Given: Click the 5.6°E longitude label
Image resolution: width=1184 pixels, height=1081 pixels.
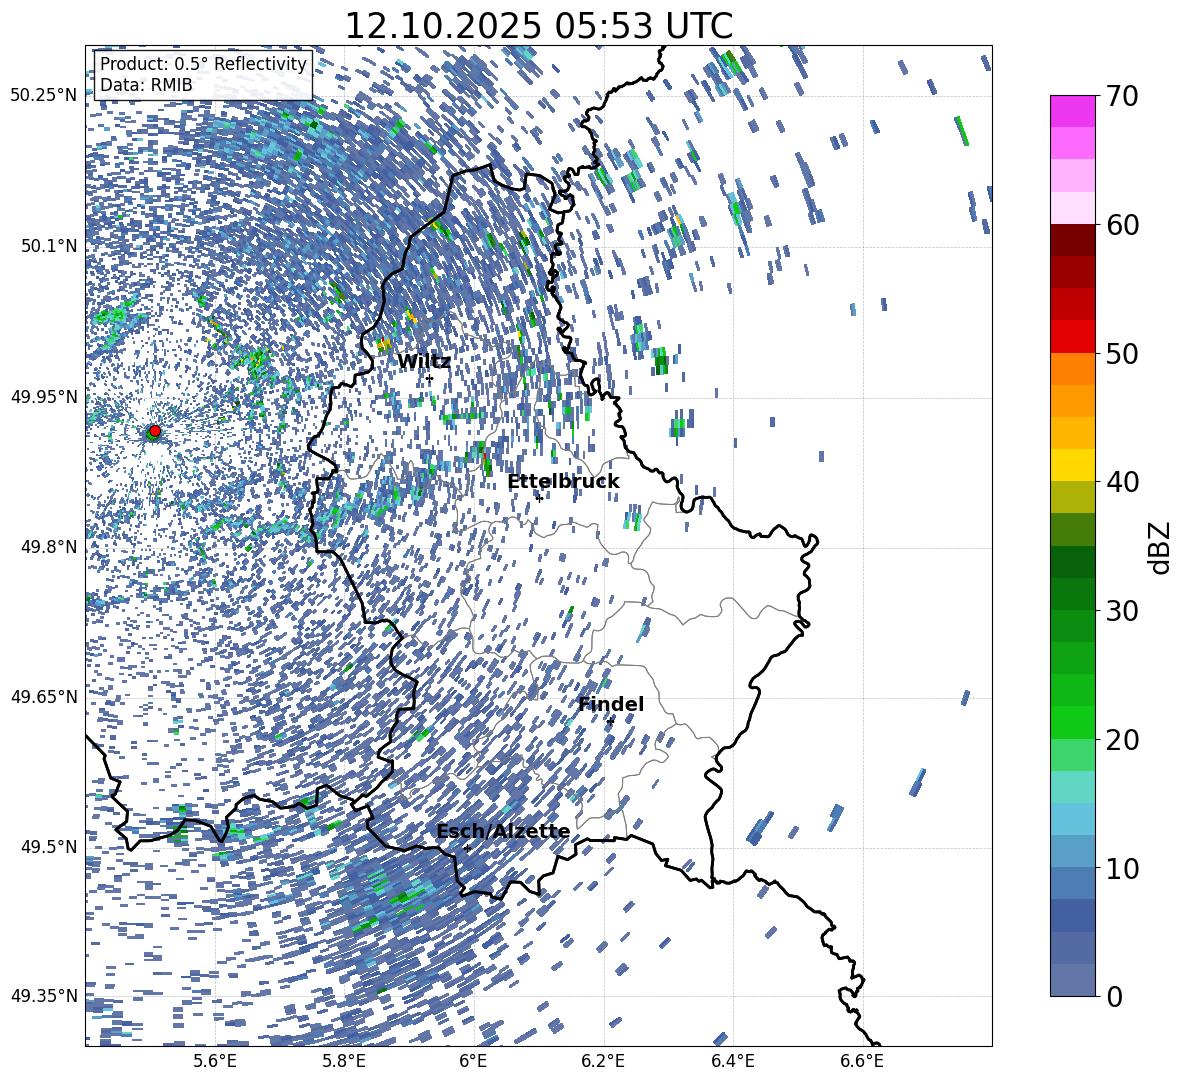Looking at the screenshot, I should (215, 1061).
